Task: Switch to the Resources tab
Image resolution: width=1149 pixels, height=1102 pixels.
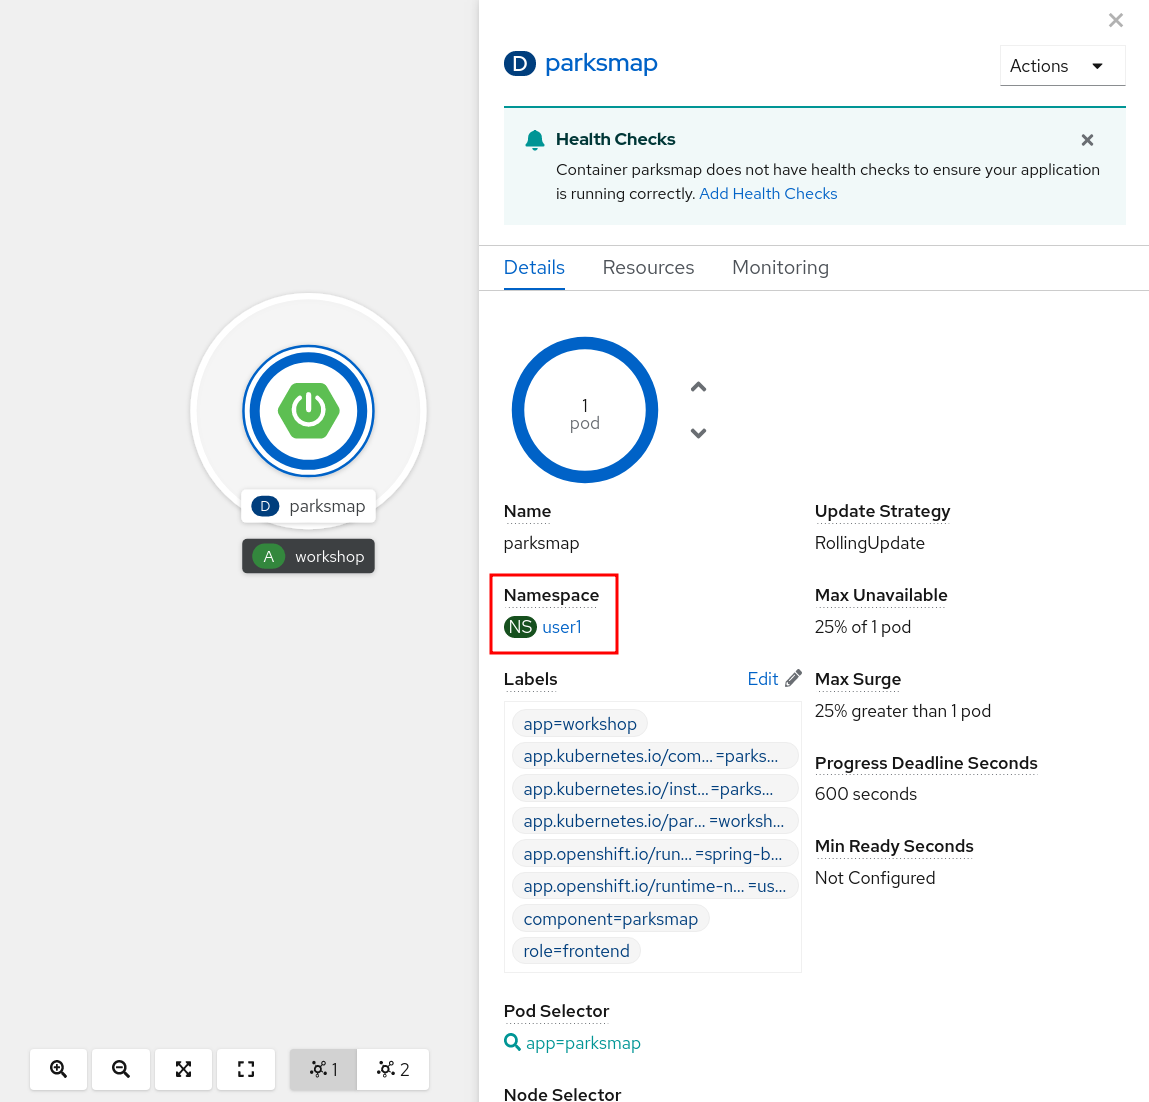Action: 648,267
